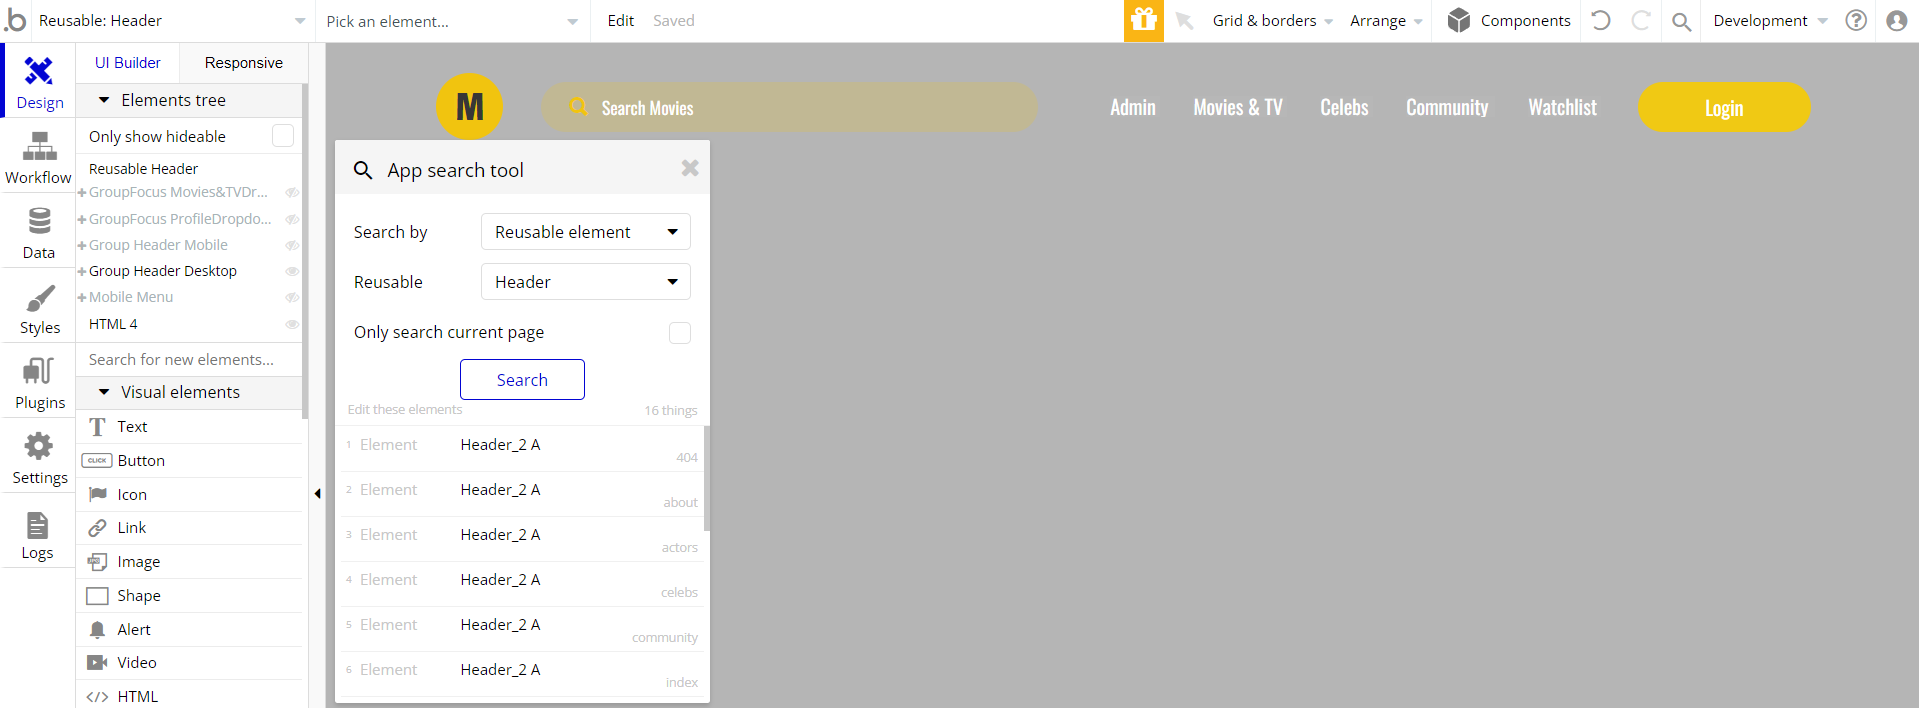Click the undo arrow icon
This screenshot has height=708, width=1919.
pyautogui.click(x=1601, y=20)
